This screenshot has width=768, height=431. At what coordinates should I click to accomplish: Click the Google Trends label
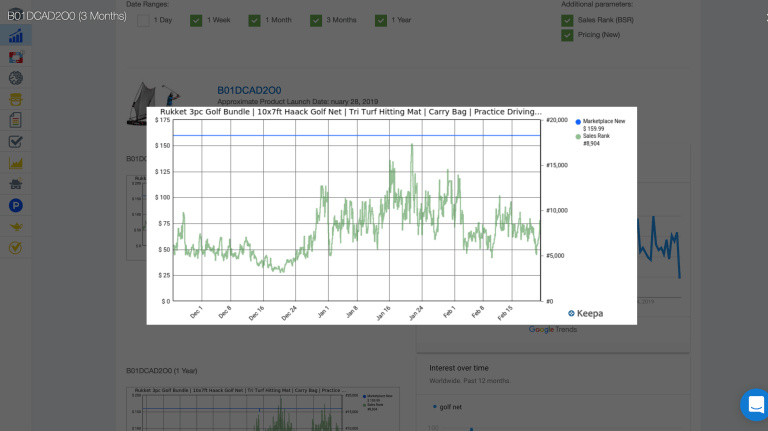[x=552, y=330]
